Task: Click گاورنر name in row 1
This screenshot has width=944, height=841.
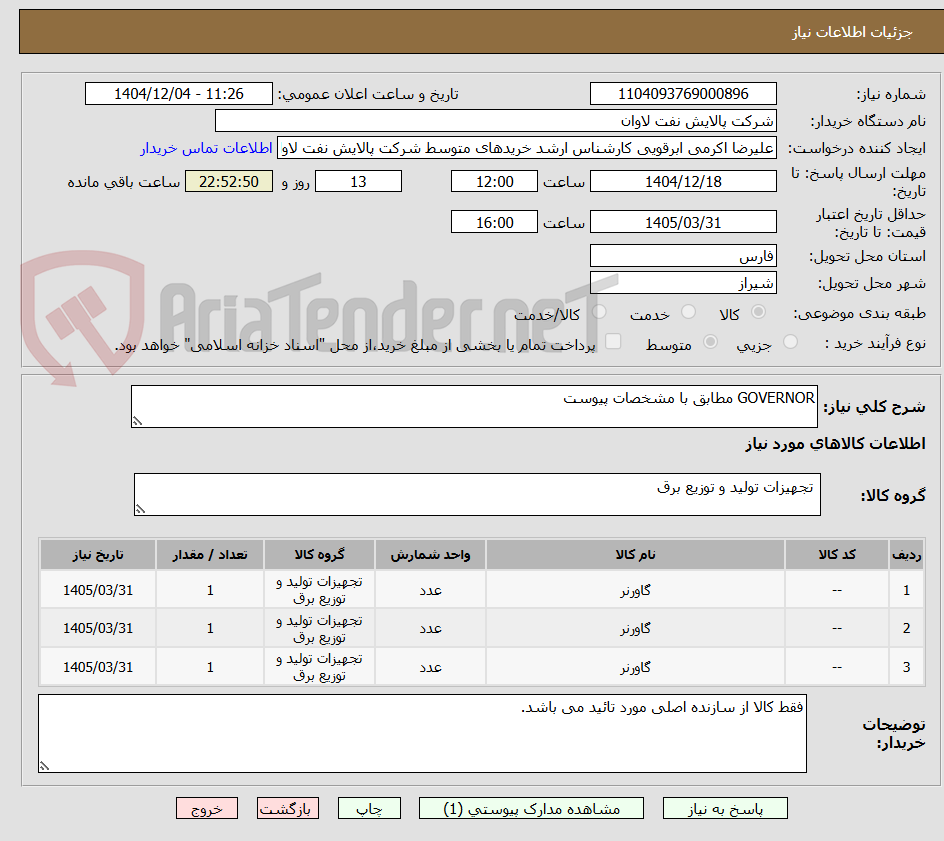Action: click(636, 591)
